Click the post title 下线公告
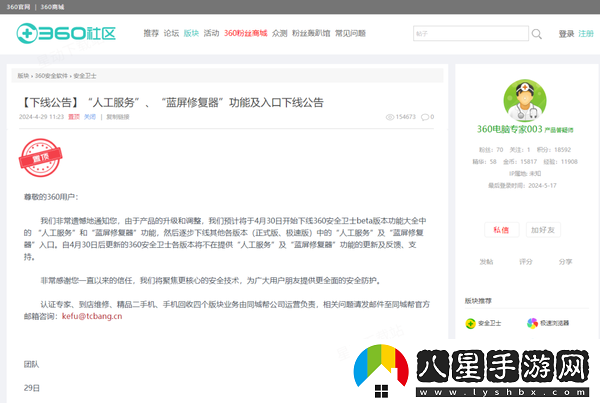The width and height of the screenshot is (600, 403). coord(172,103)
